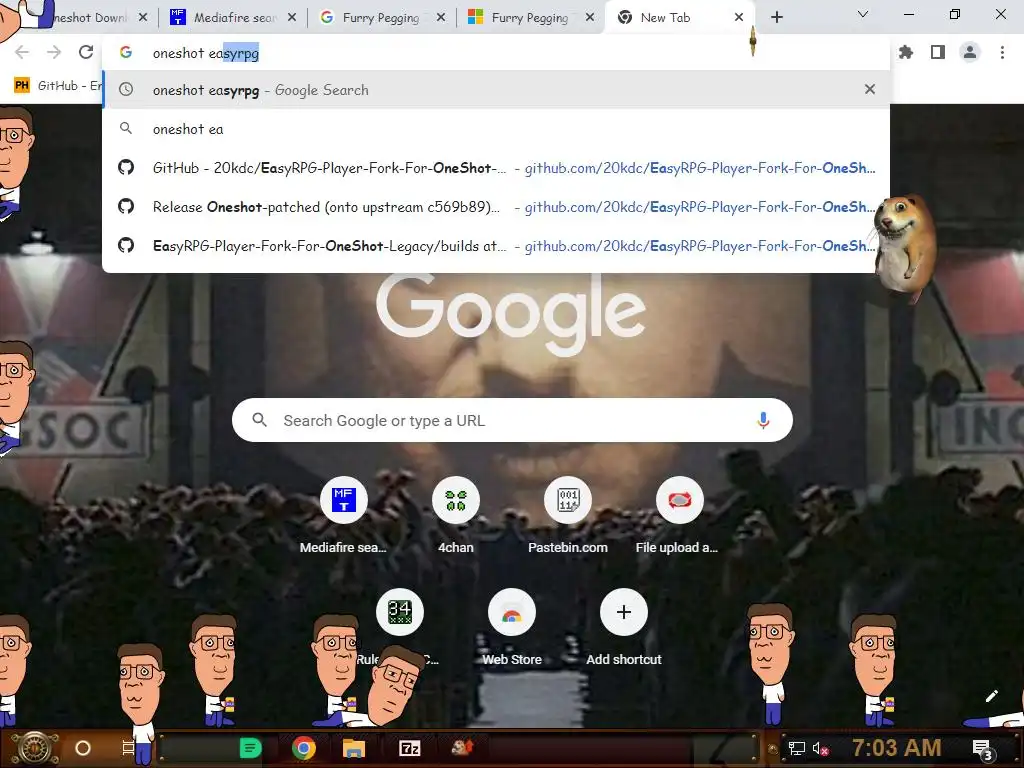The height and width of the screenshot is (768, 1024).
Task: Toggle the browser side panel icon
Action: coord(938,52)
